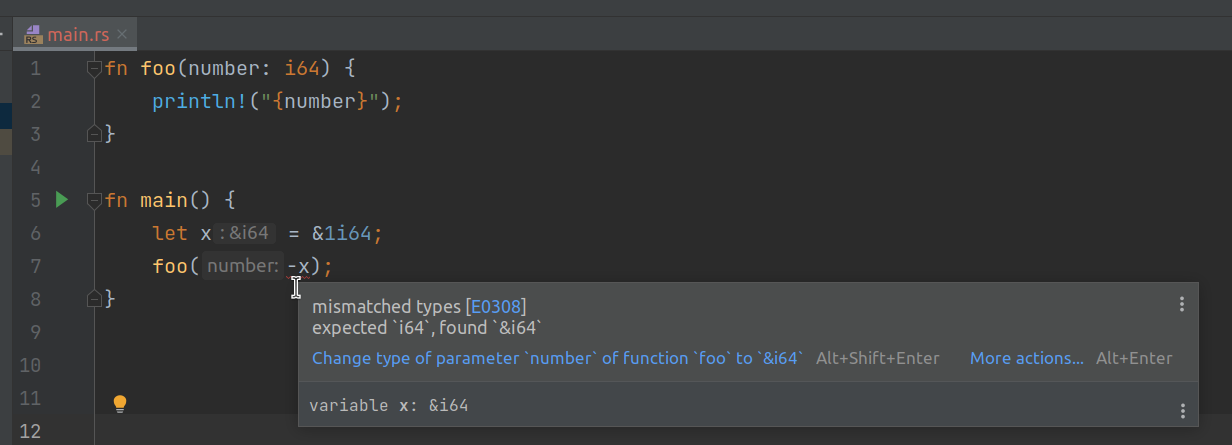Viewport: 1232px width, 445px height.
Task: Close the main.rs editor tab
Action: coord(122,34)
